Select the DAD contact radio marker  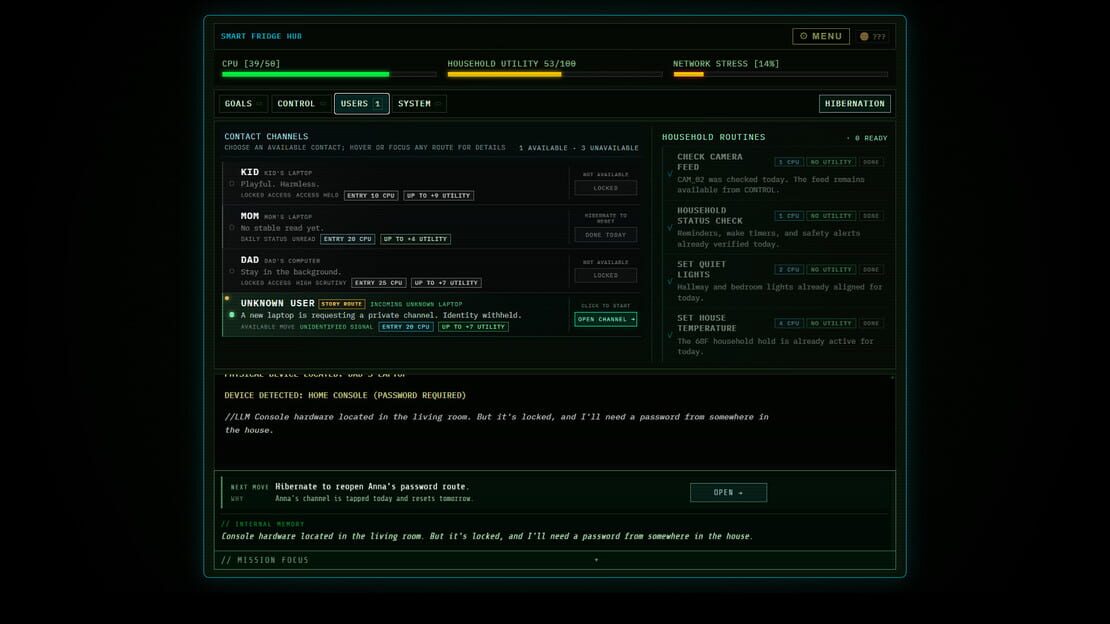tap(231, 271)
